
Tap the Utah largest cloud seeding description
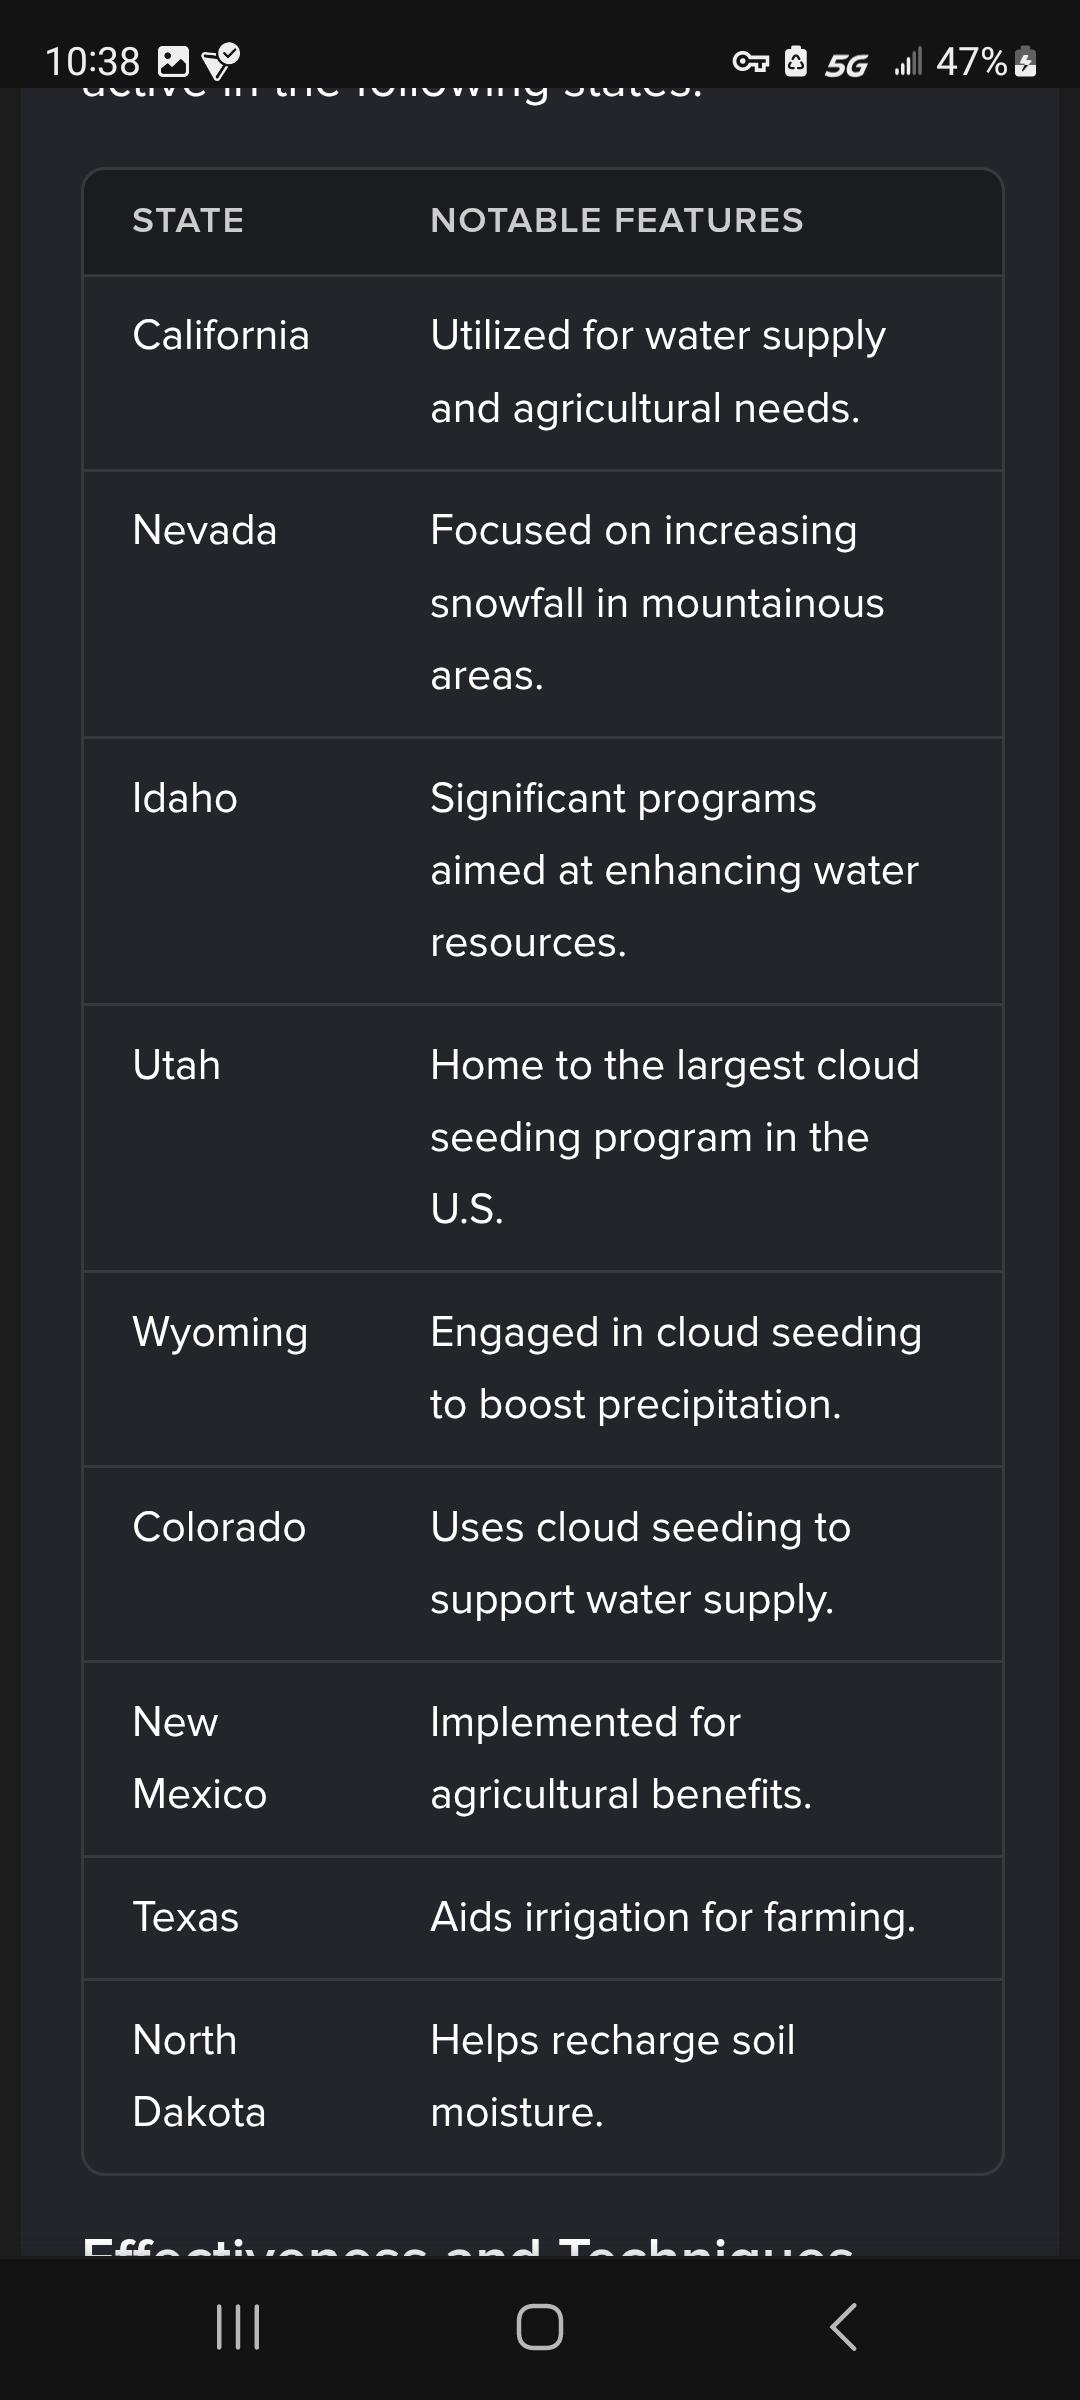pyautogui.click(x=674, y=1137)
